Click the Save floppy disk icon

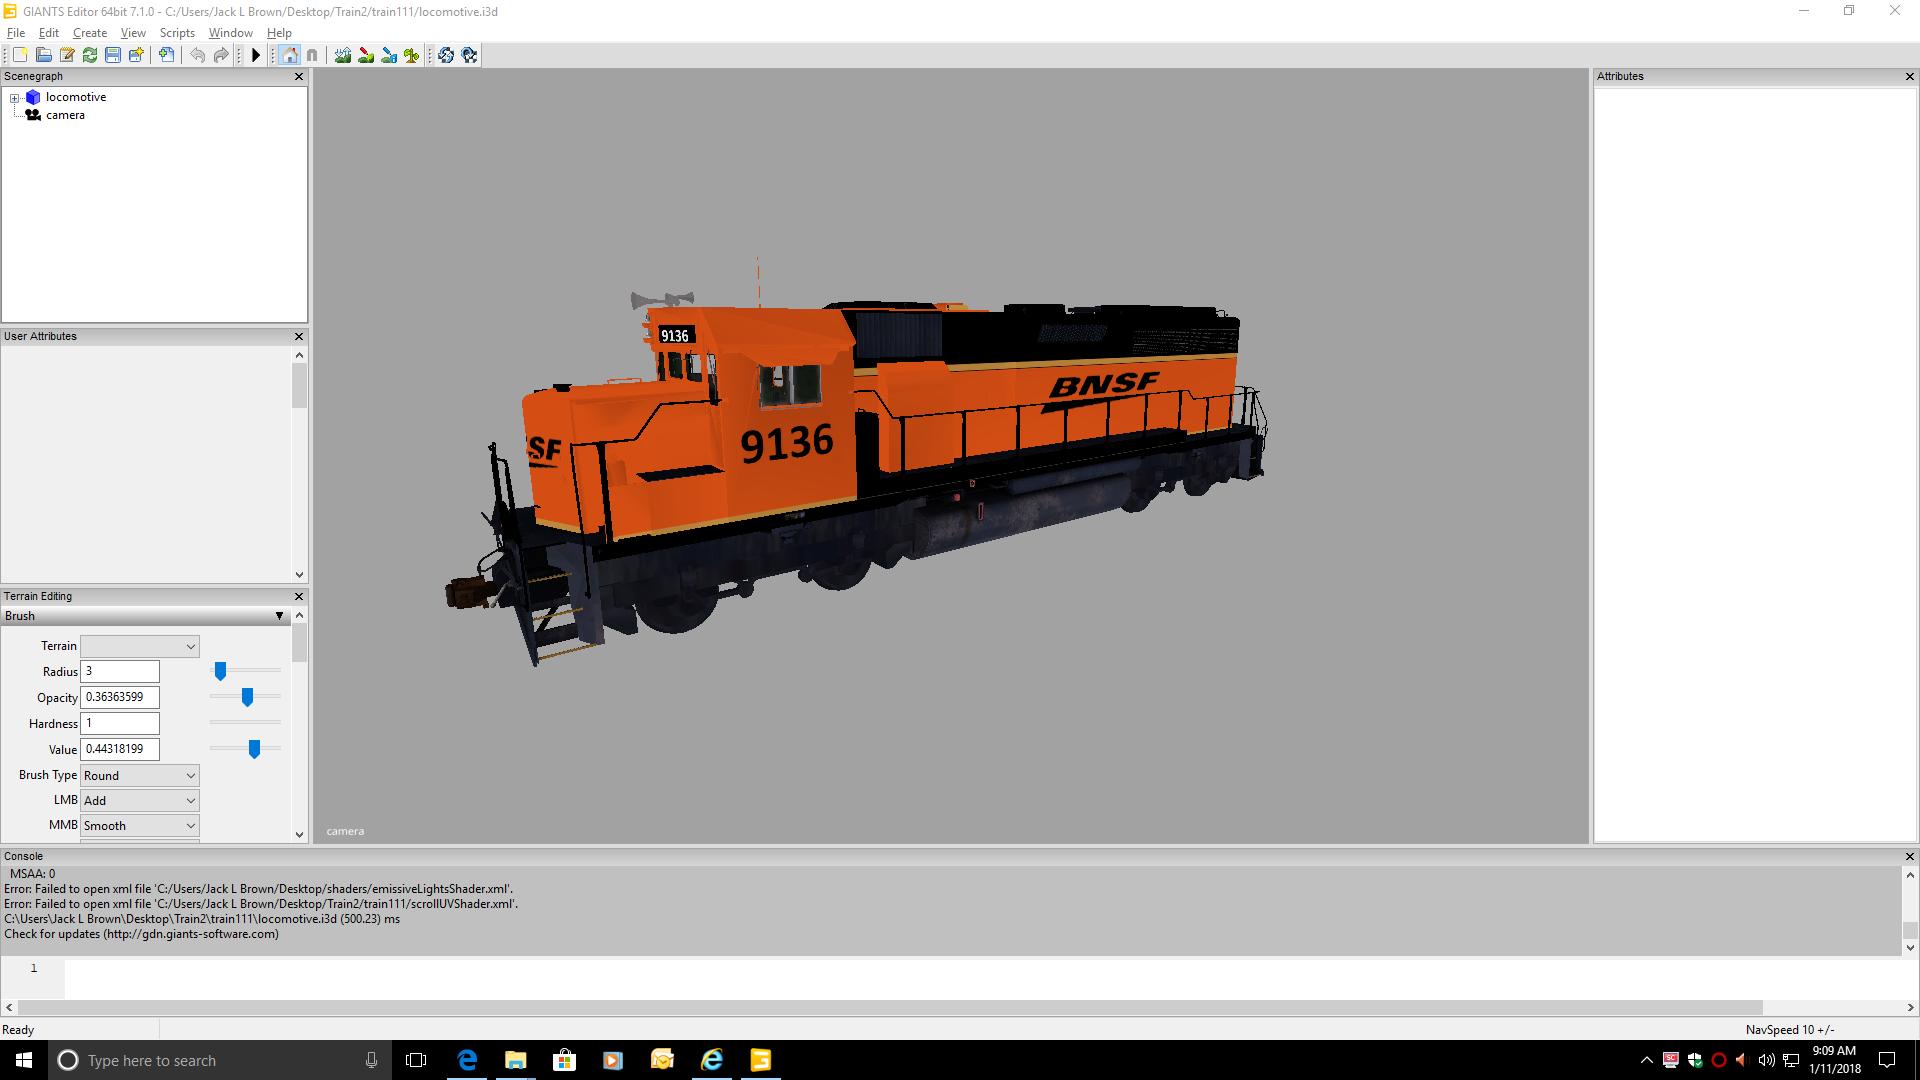click(113, 55)
